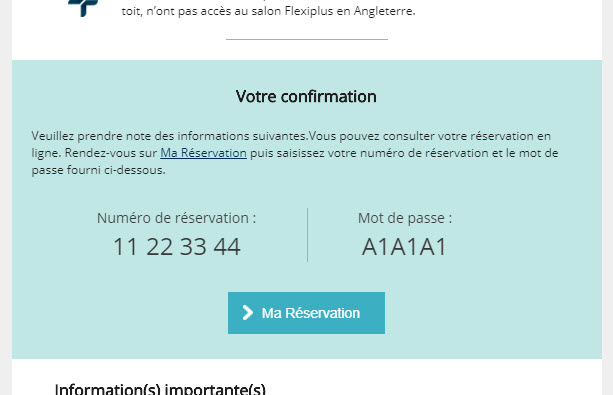This screenshot has height=395, width=613.
Task: Click the word Flexiplus in top sentence
Action: [309, 11]
